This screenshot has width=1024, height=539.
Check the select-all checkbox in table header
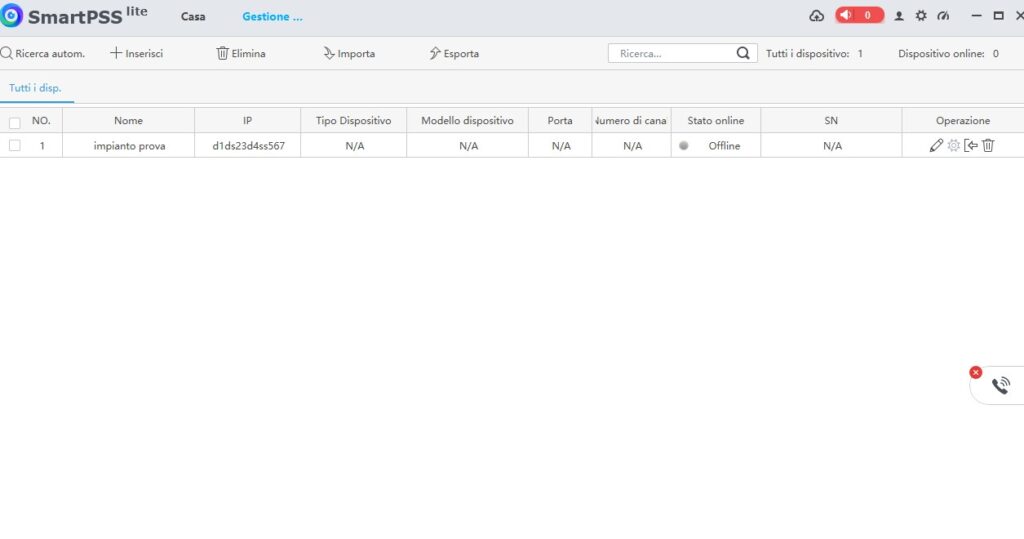coord(14,122)
